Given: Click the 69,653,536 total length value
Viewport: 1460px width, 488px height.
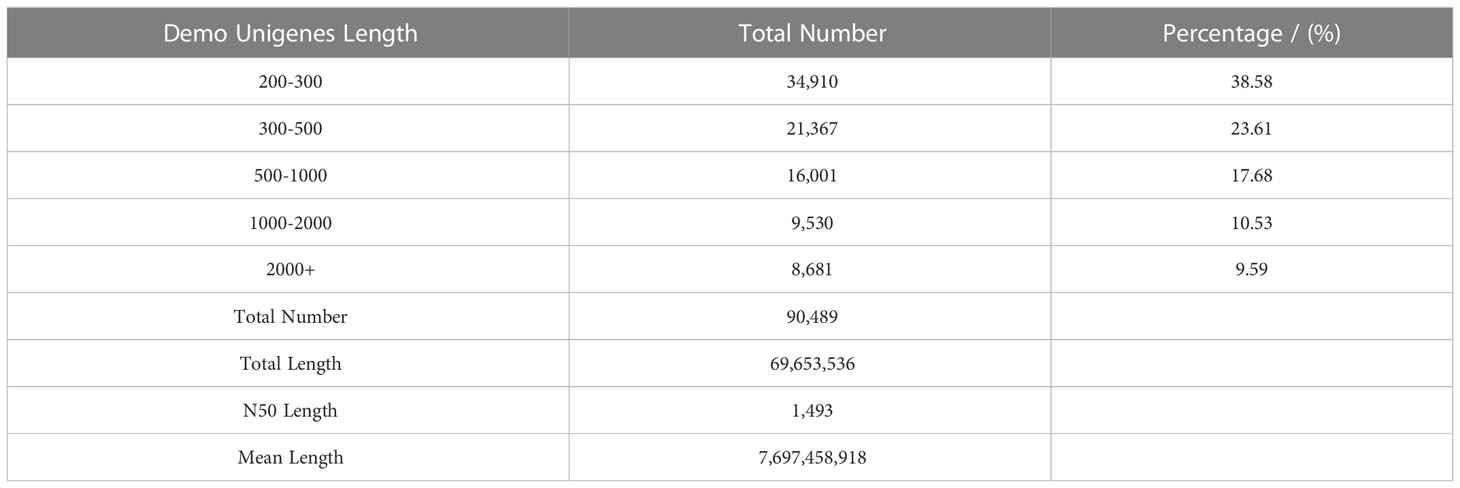Looking at the screenshot, I should point(812,364).
